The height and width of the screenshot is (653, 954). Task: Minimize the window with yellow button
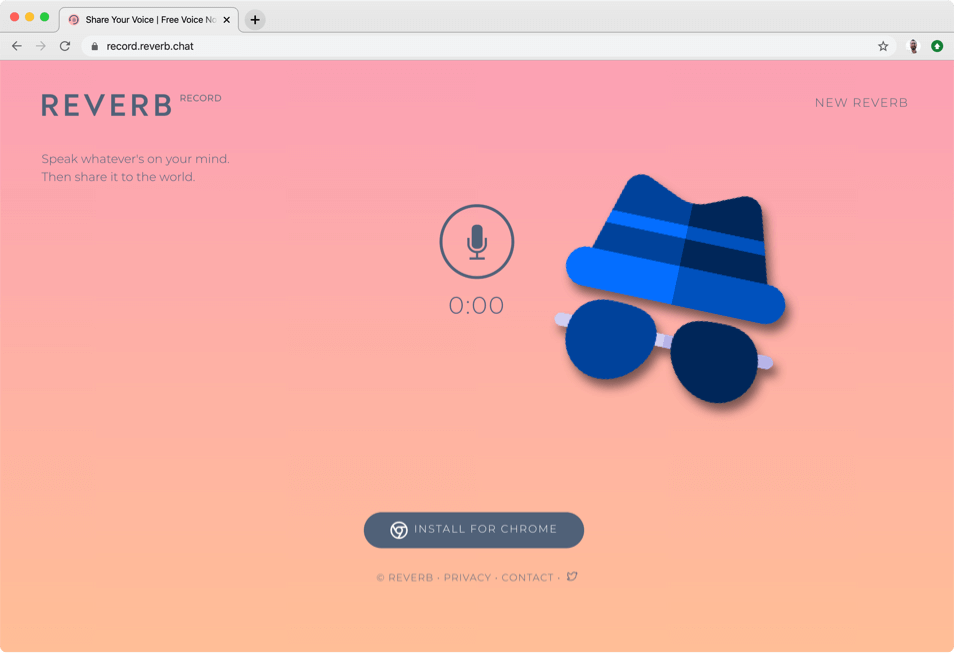[x=29, y=17]
